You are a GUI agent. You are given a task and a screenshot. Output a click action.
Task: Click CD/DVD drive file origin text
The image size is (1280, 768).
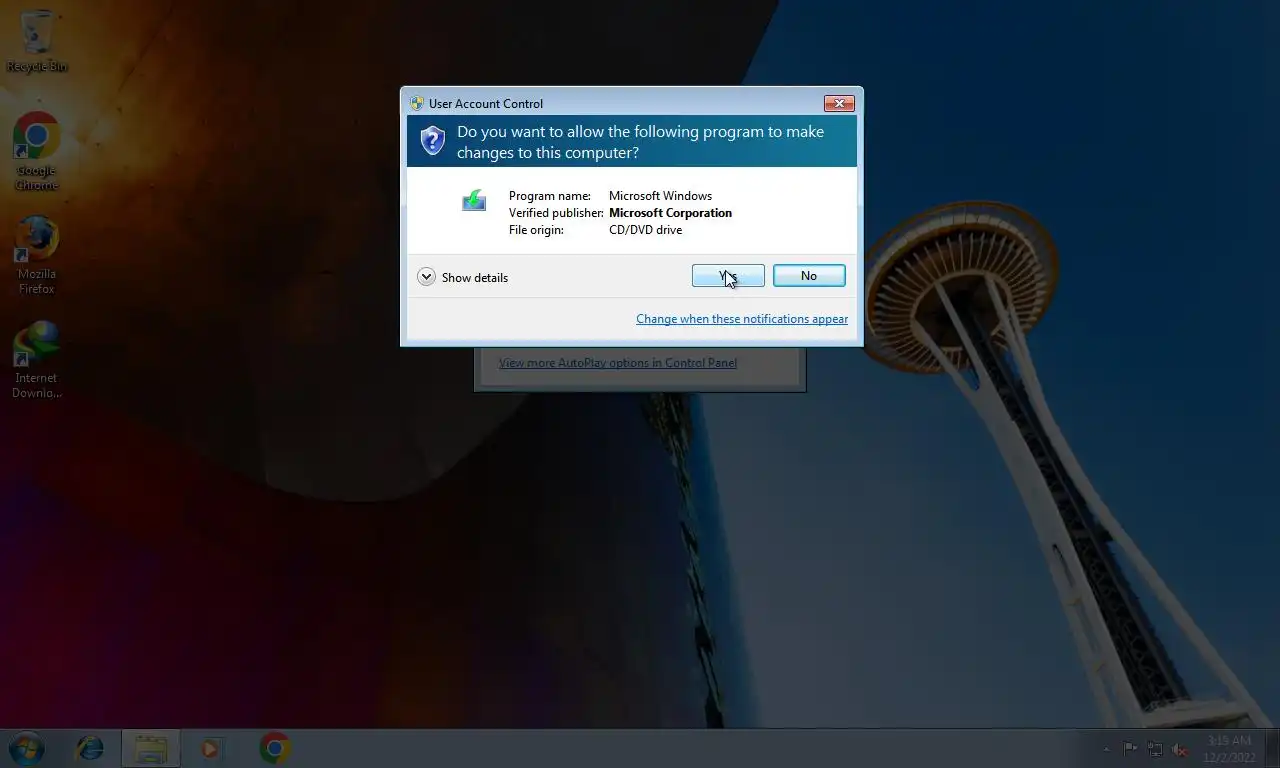coord(645,230)
